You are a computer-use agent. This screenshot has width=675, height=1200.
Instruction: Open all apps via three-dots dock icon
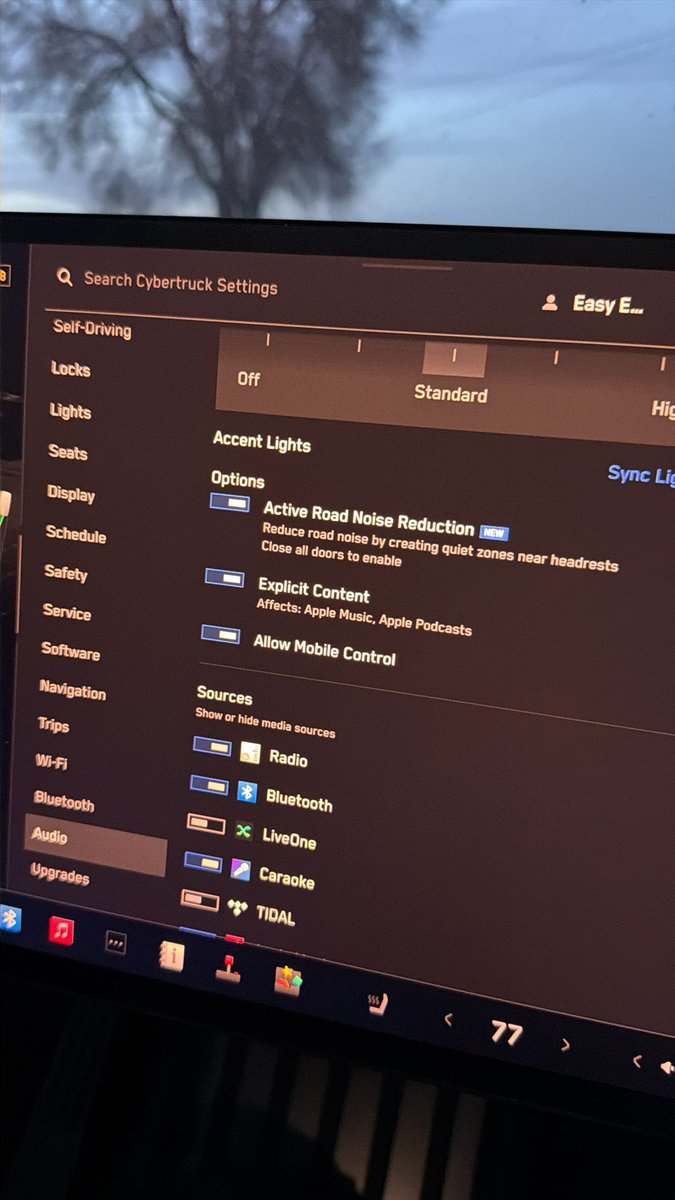coord(116,941)
